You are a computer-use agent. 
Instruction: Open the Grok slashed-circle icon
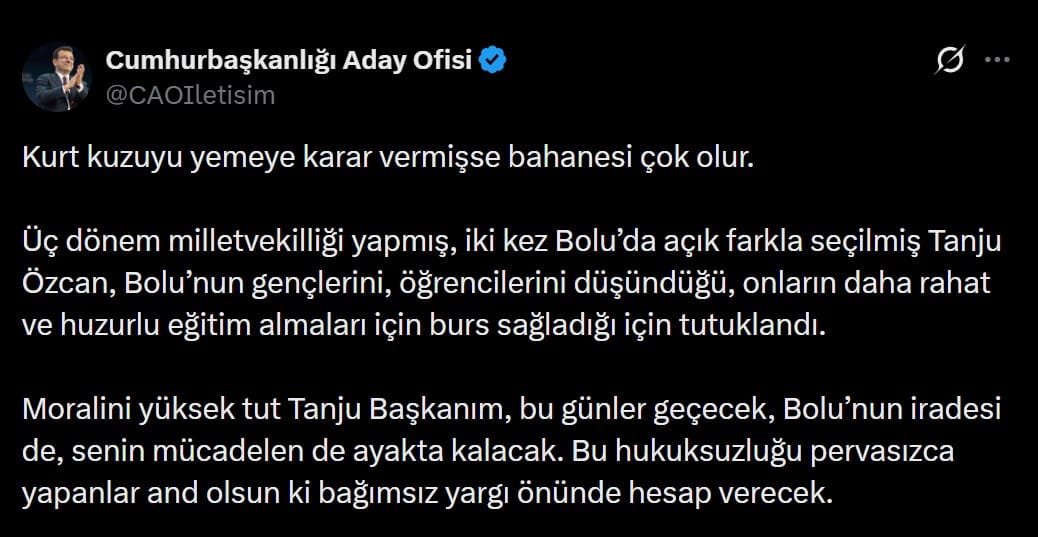click(x=949, y=61)
